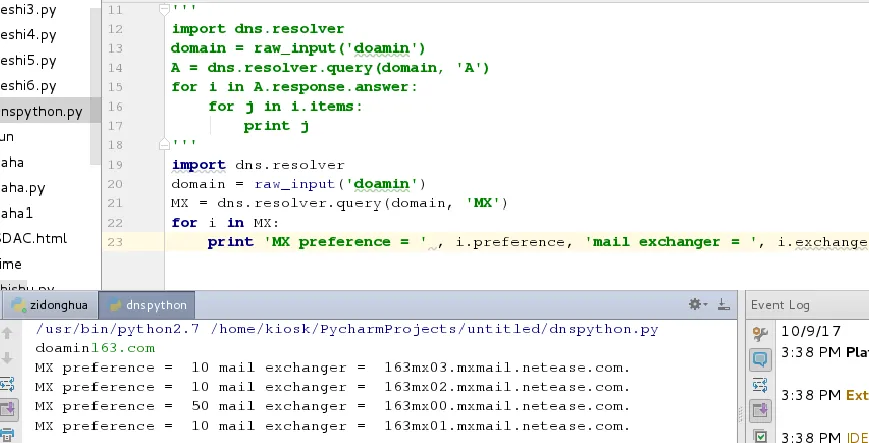
Task: Click 'for i in MX:' on line 22
Action: [225, 223]
